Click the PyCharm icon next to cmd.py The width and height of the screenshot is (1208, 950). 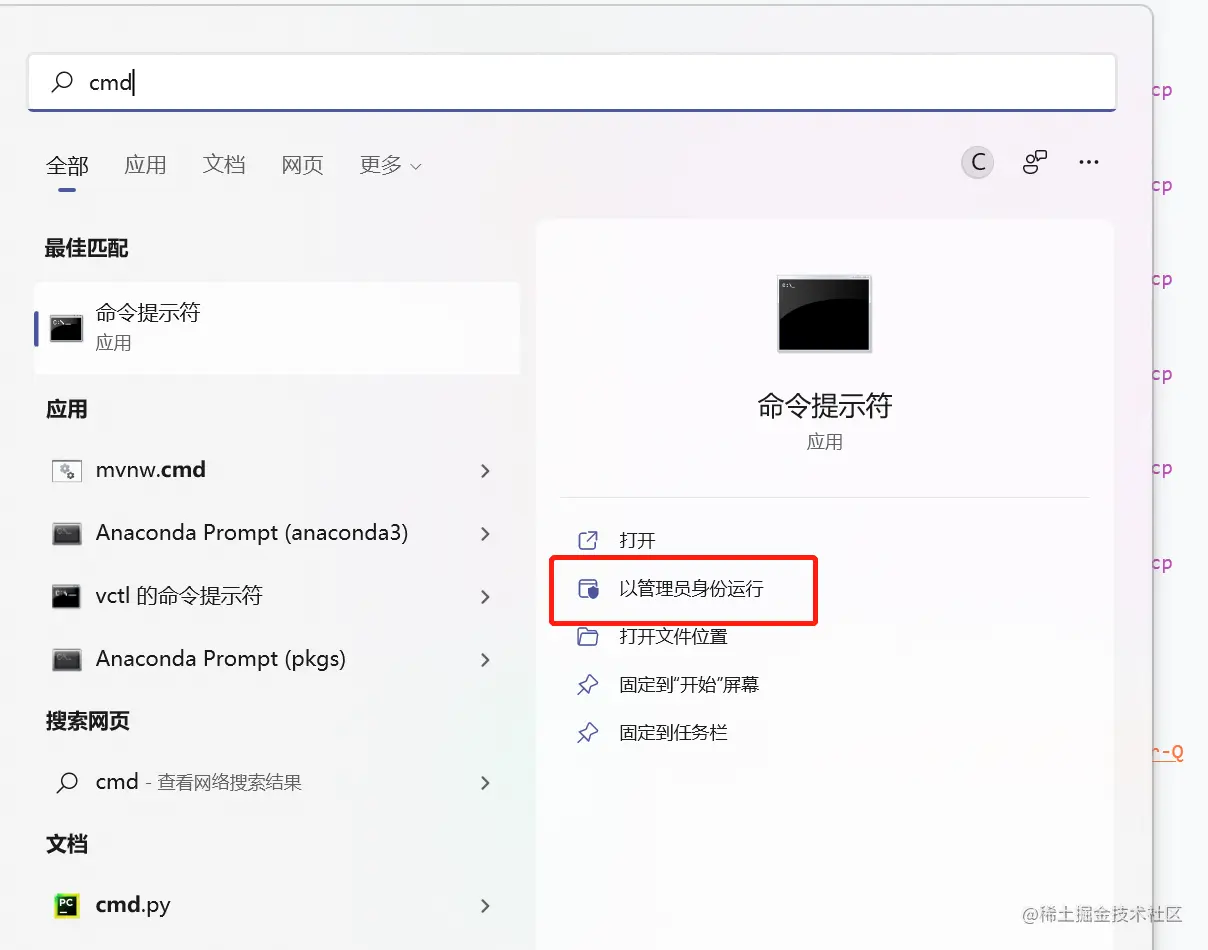tap(66, 905)
